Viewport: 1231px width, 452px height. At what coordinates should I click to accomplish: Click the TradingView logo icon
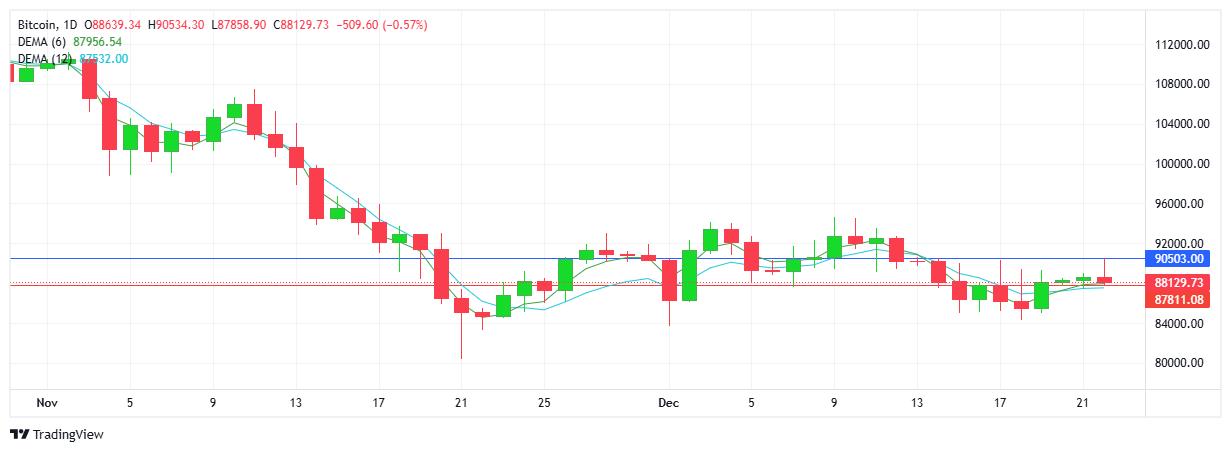point(19,435)
